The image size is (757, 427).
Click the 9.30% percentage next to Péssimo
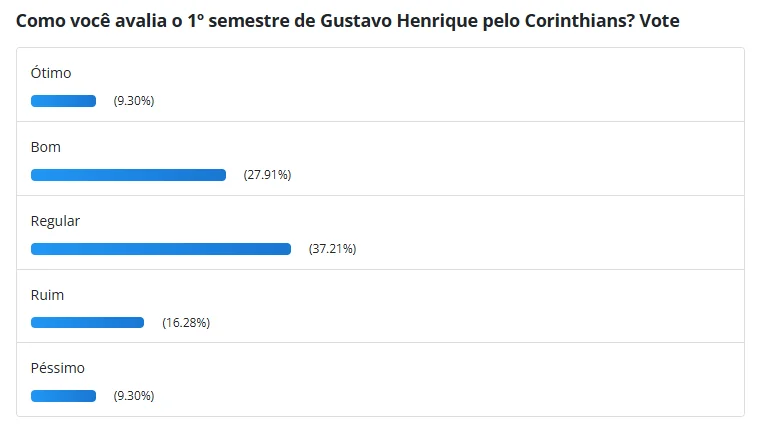point(134,396)
